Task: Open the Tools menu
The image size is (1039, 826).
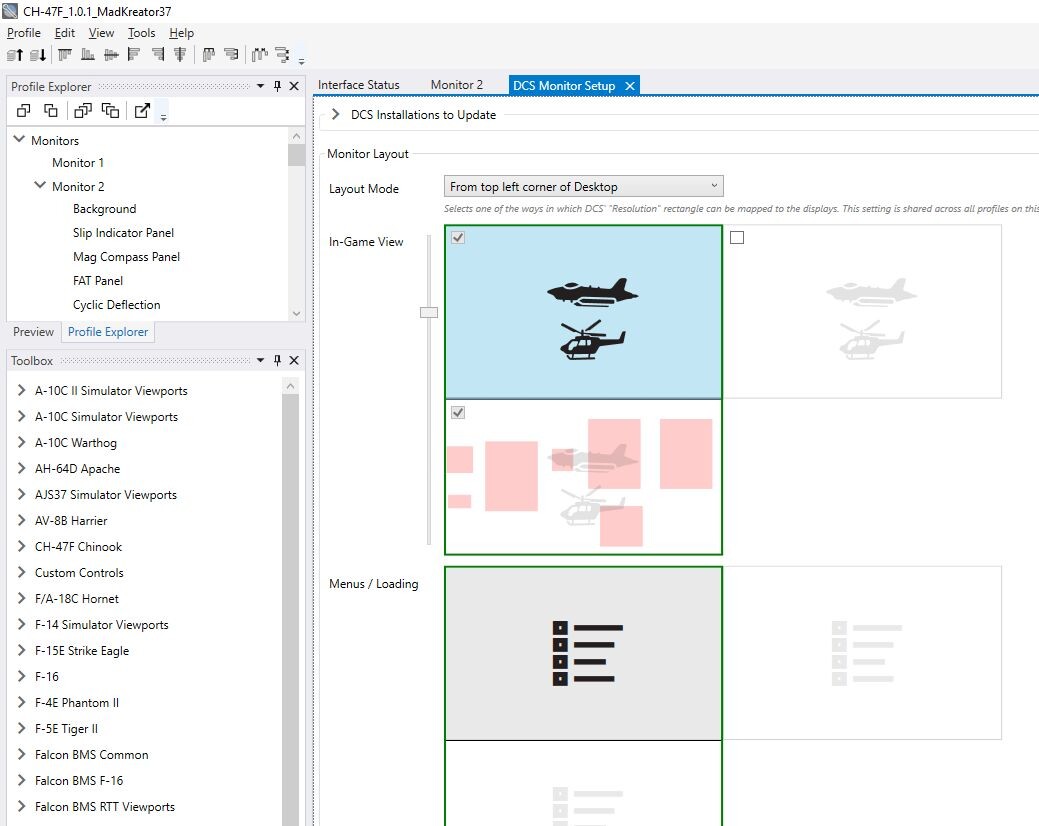Action: click(x=141, y=32)
